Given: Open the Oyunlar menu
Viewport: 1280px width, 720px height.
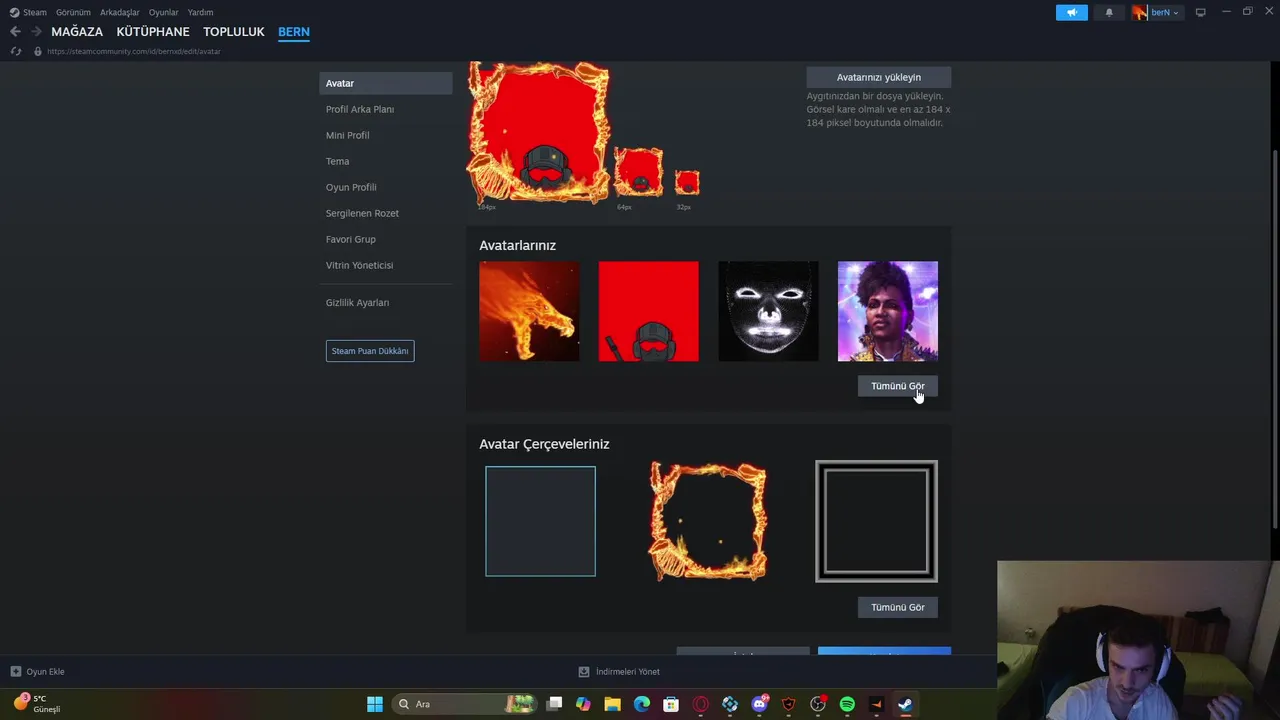Looking at the screenshot, I should point(164,12).
